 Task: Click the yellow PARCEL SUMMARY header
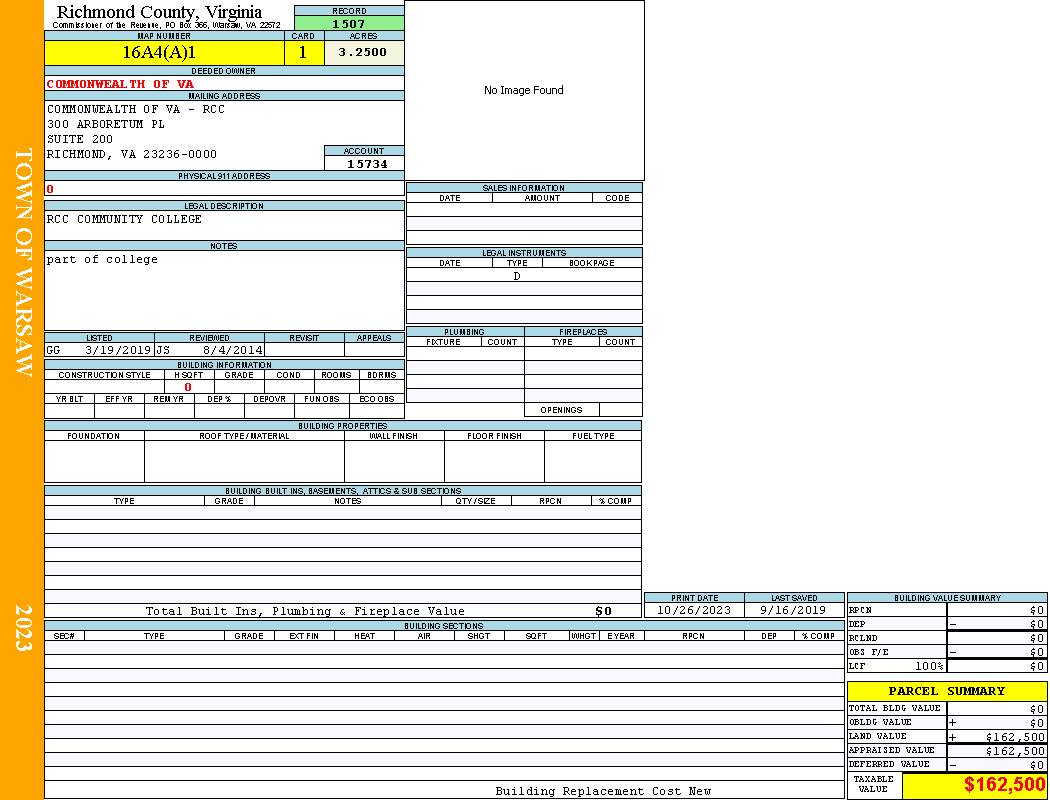point(946,691)
